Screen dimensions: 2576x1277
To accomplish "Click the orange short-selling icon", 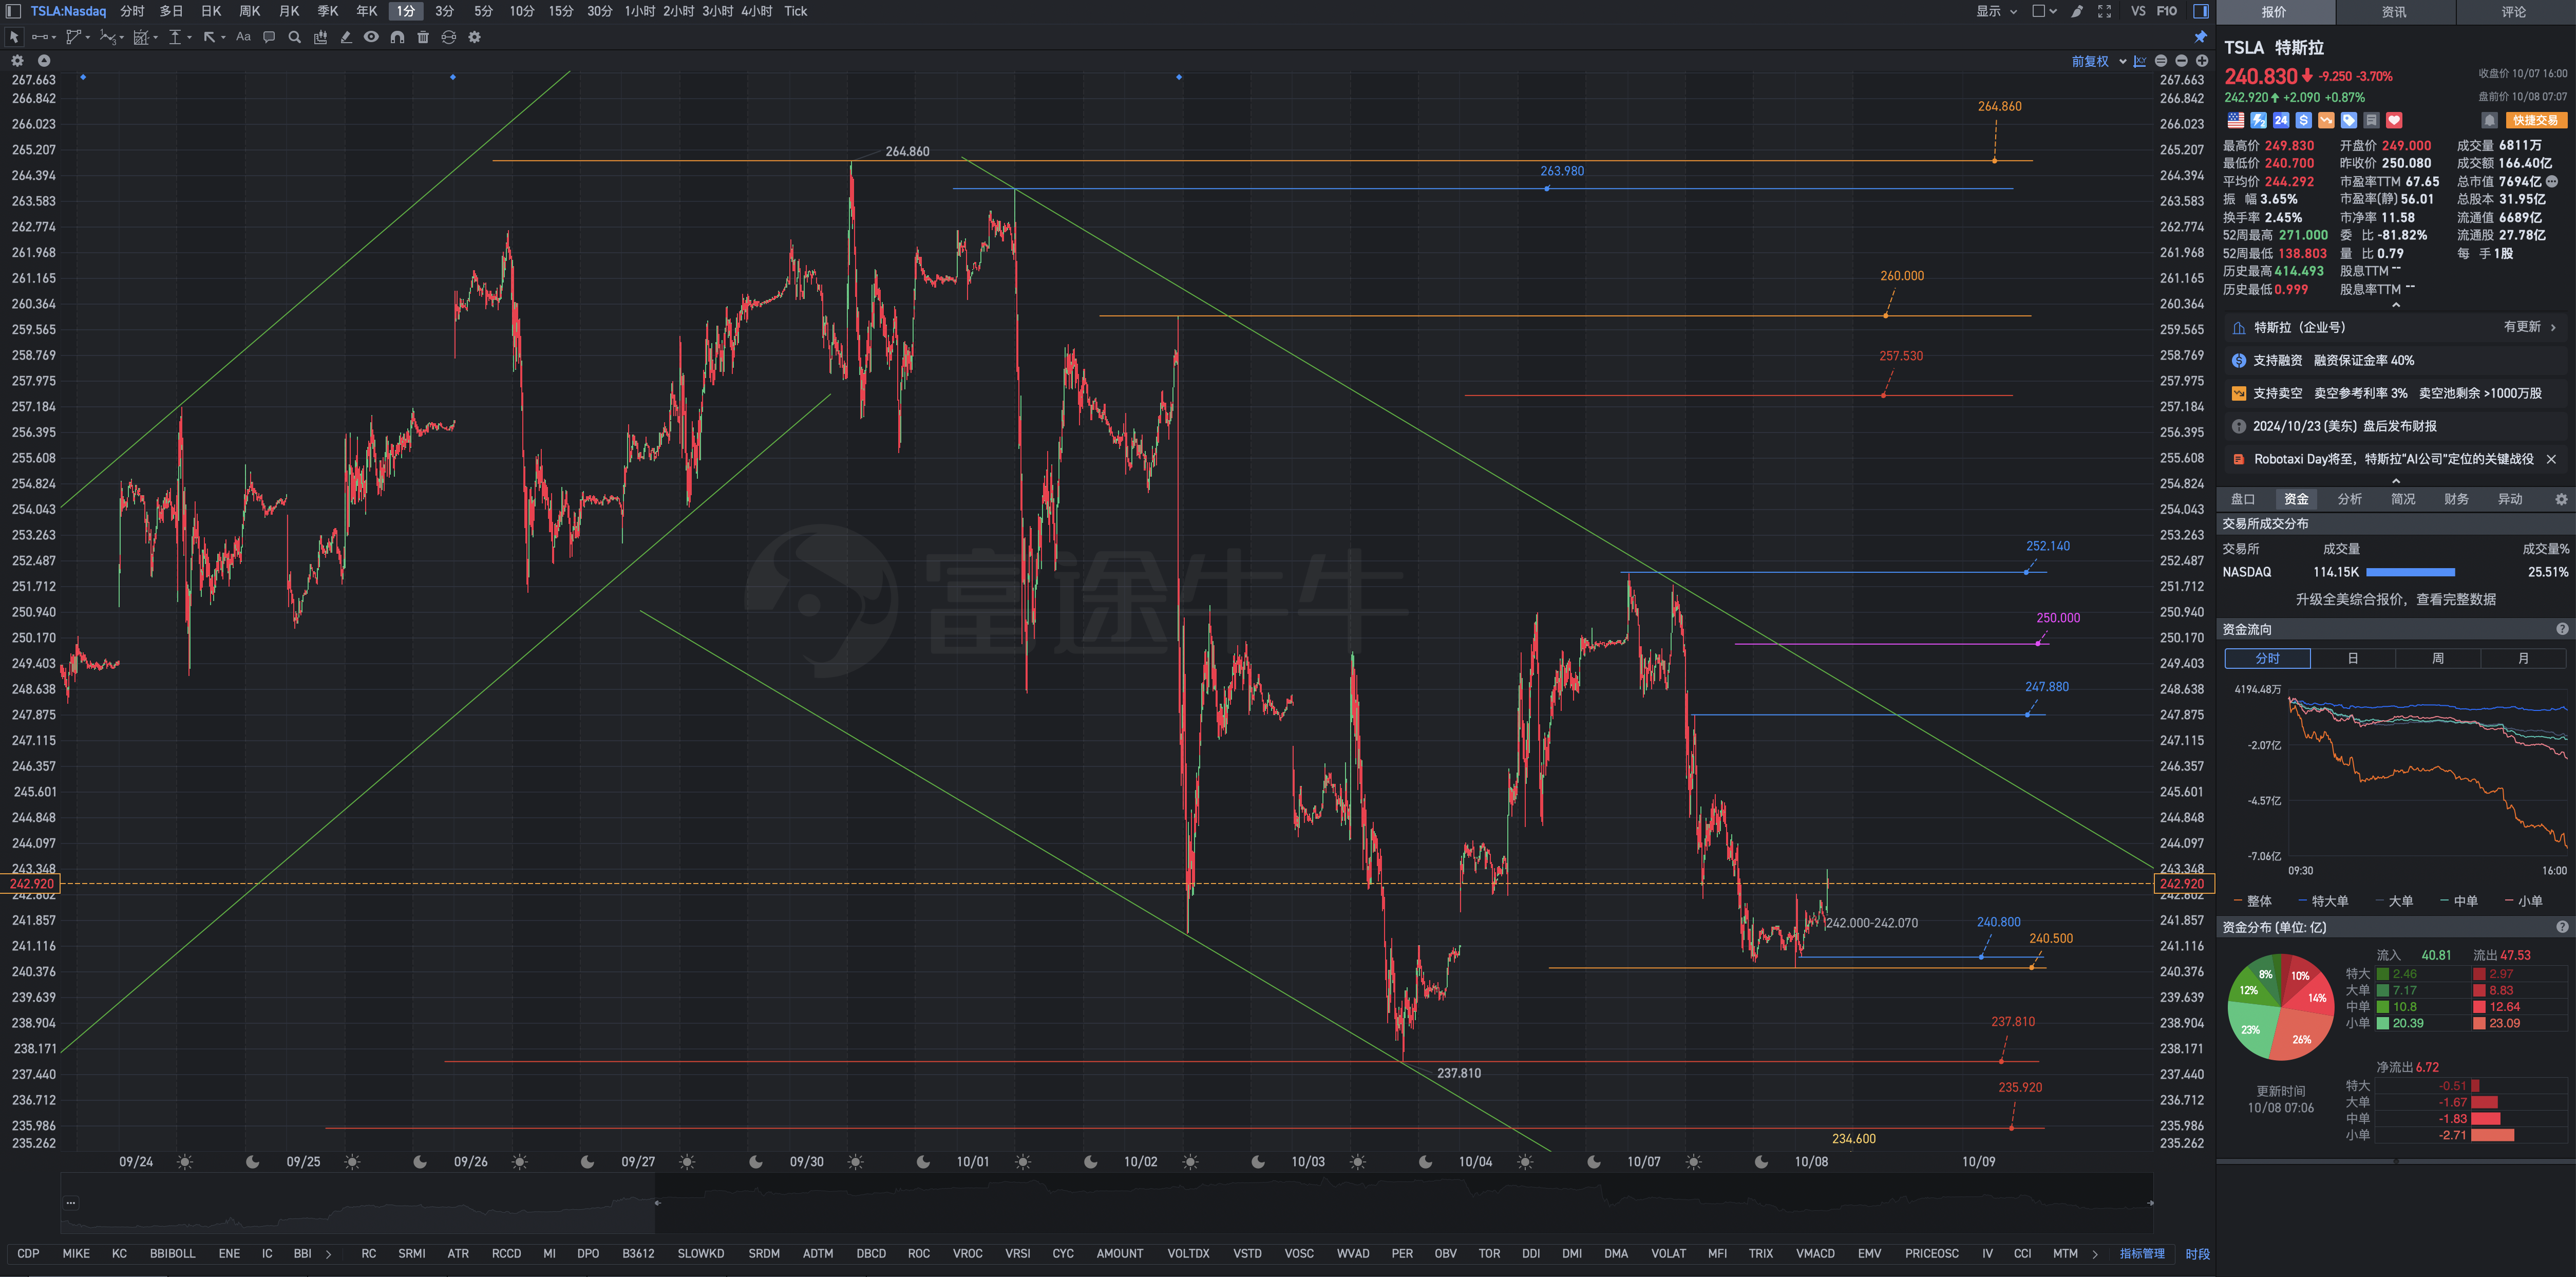I will click(x=2326, y=120).
